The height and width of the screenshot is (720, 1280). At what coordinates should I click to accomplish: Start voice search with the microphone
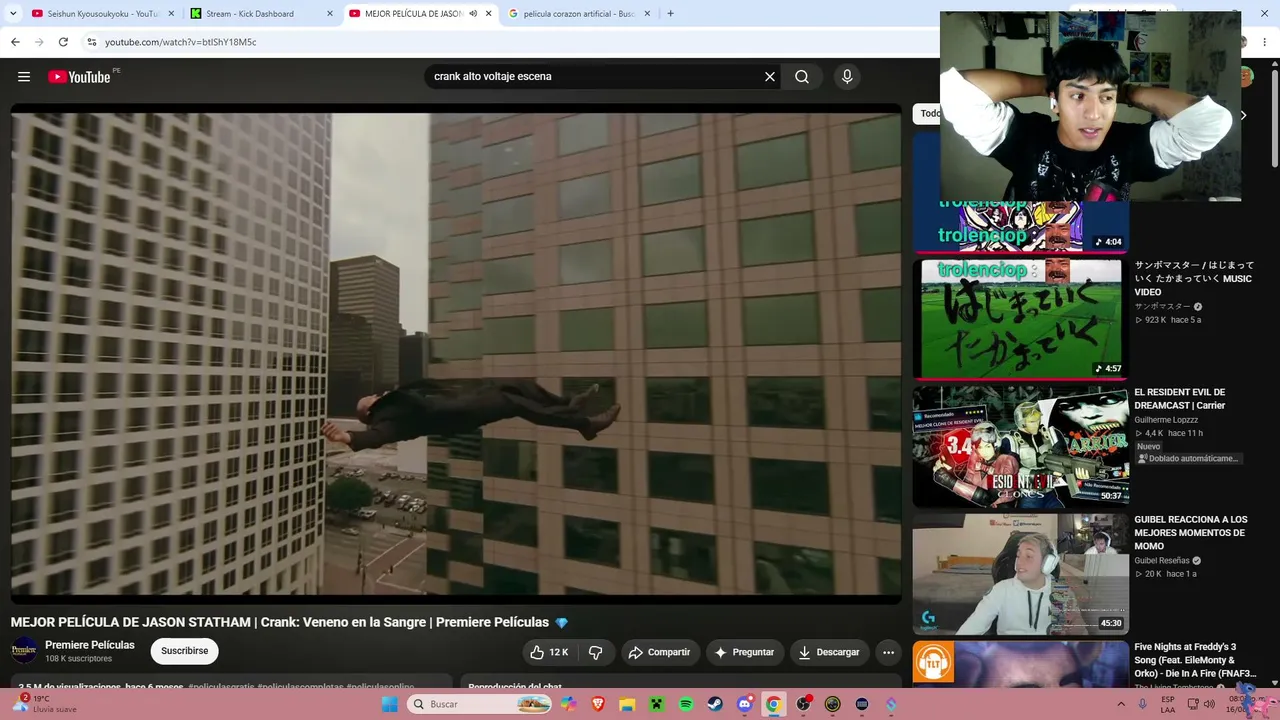pos(847,77)
